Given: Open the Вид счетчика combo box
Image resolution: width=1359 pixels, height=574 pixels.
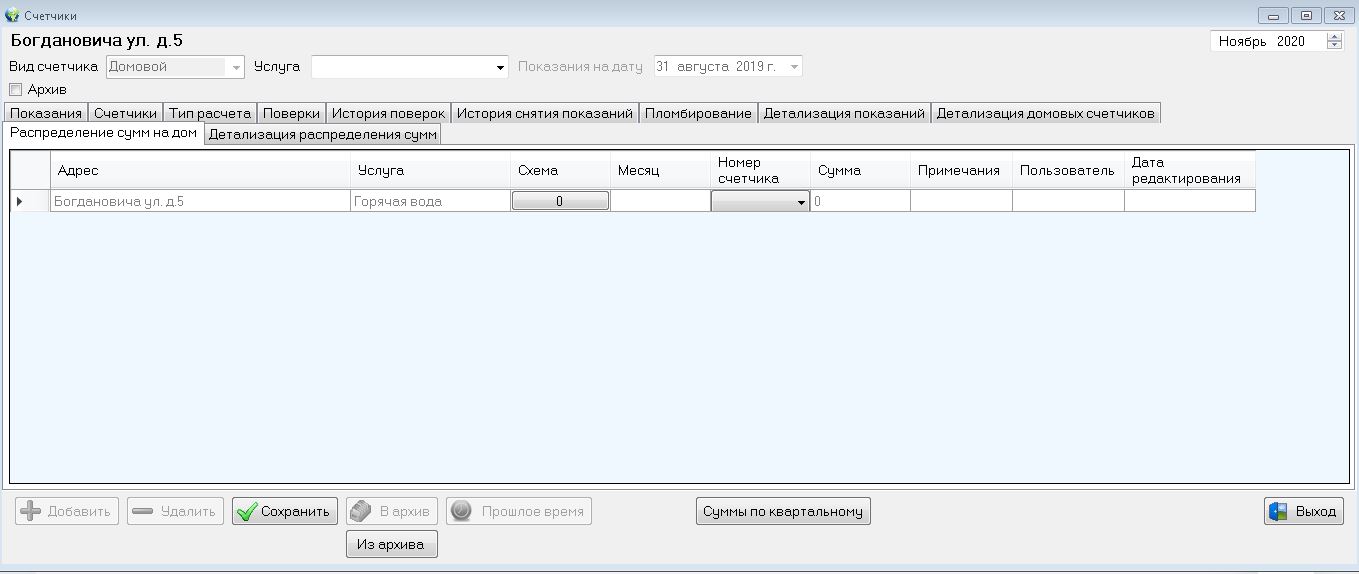Looking at the screenshot, I should [x=237, y=68].
